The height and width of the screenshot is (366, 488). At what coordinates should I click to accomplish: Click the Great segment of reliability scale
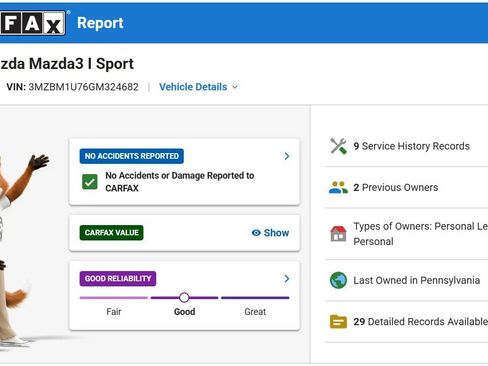(255, 298)
